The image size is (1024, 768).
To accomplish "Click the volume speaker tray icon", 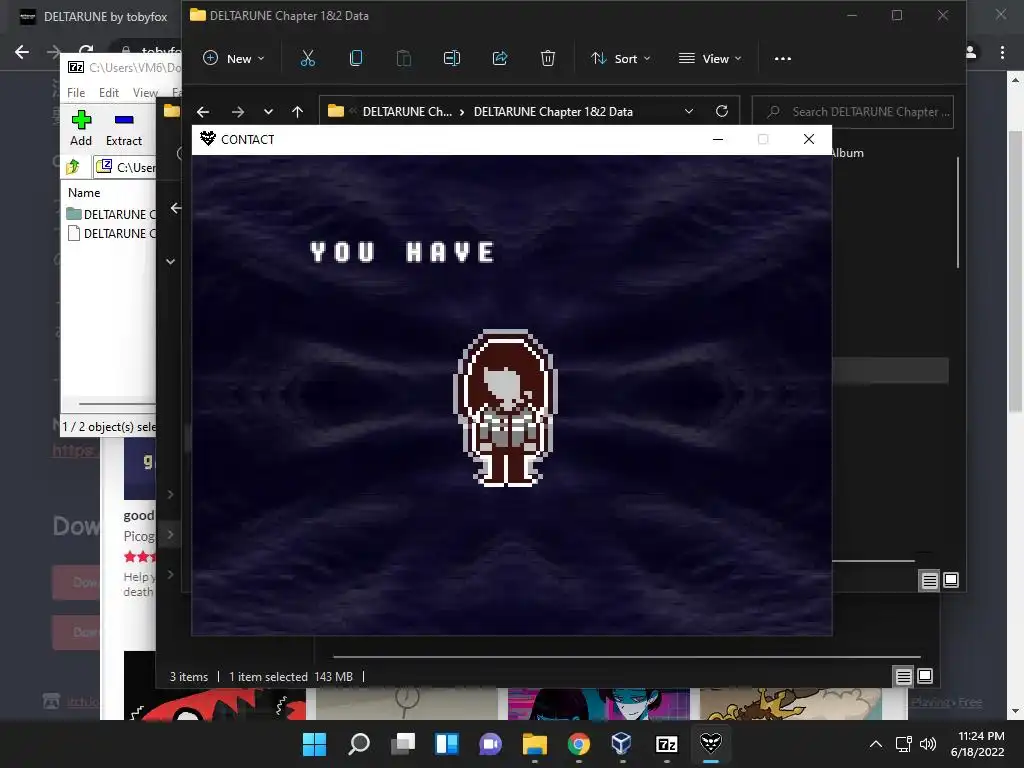I will coord(928,744).
